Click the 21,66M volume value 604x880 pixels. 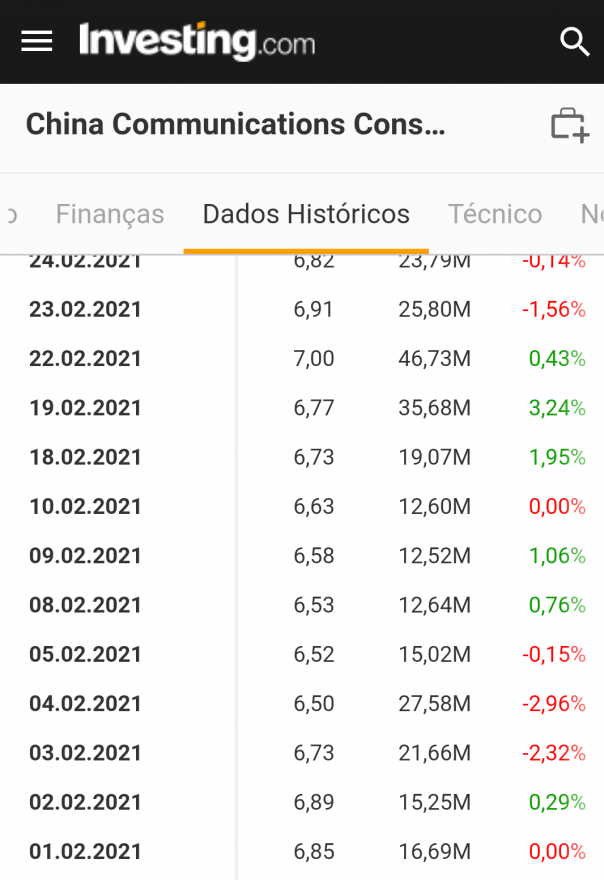(x=434, y=753)
